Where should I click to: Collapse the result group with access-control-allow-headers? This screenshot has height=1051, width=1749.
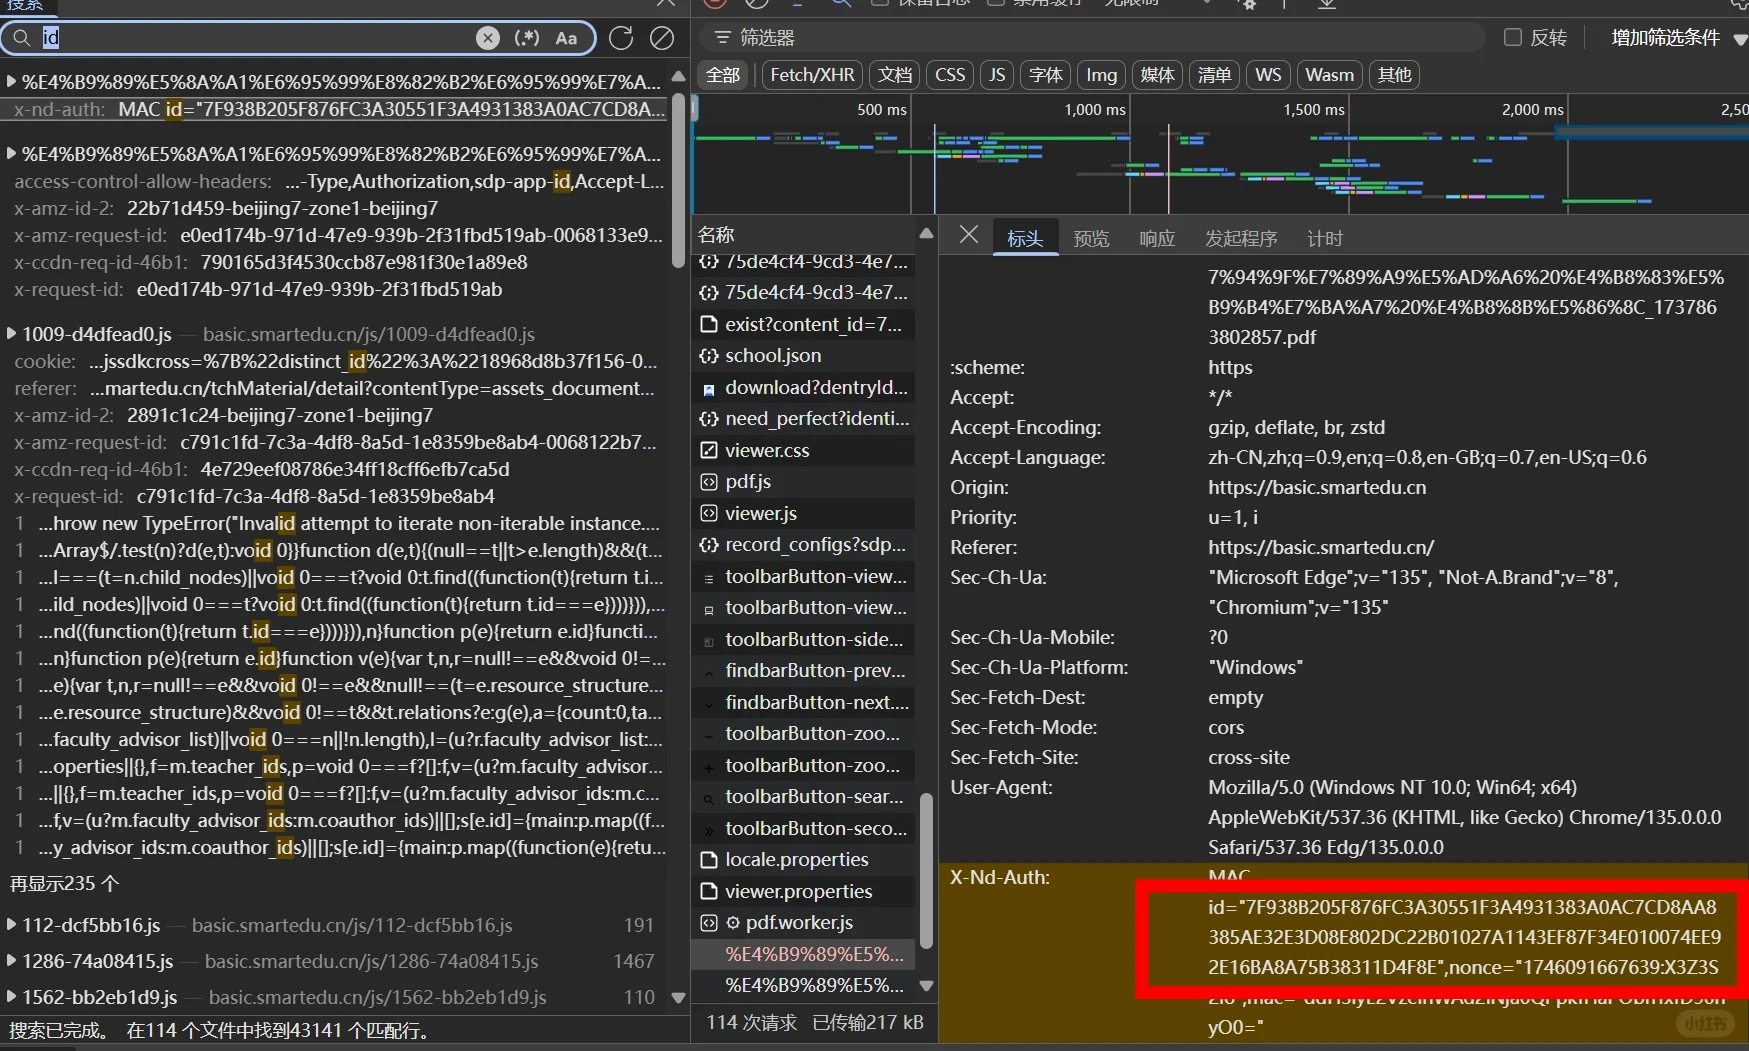[11, 154]
